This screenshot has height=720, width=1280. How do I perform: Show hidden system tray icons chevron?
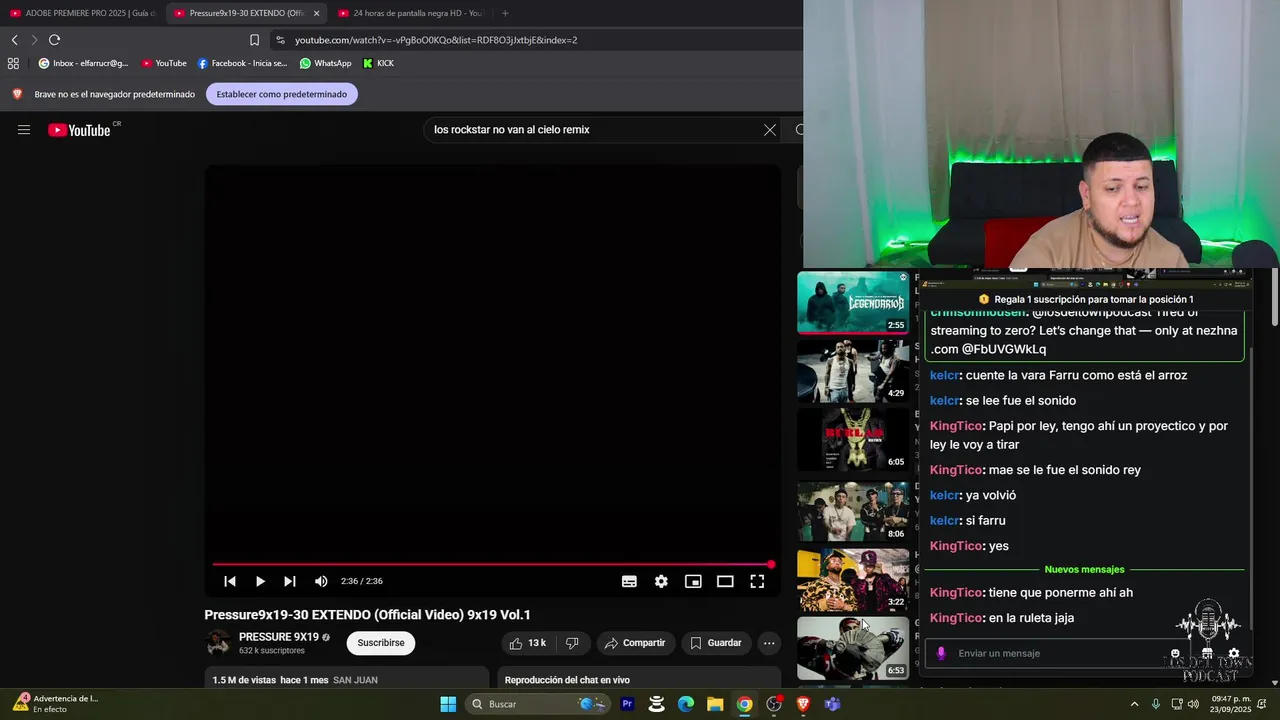(x=1134, y=704)
